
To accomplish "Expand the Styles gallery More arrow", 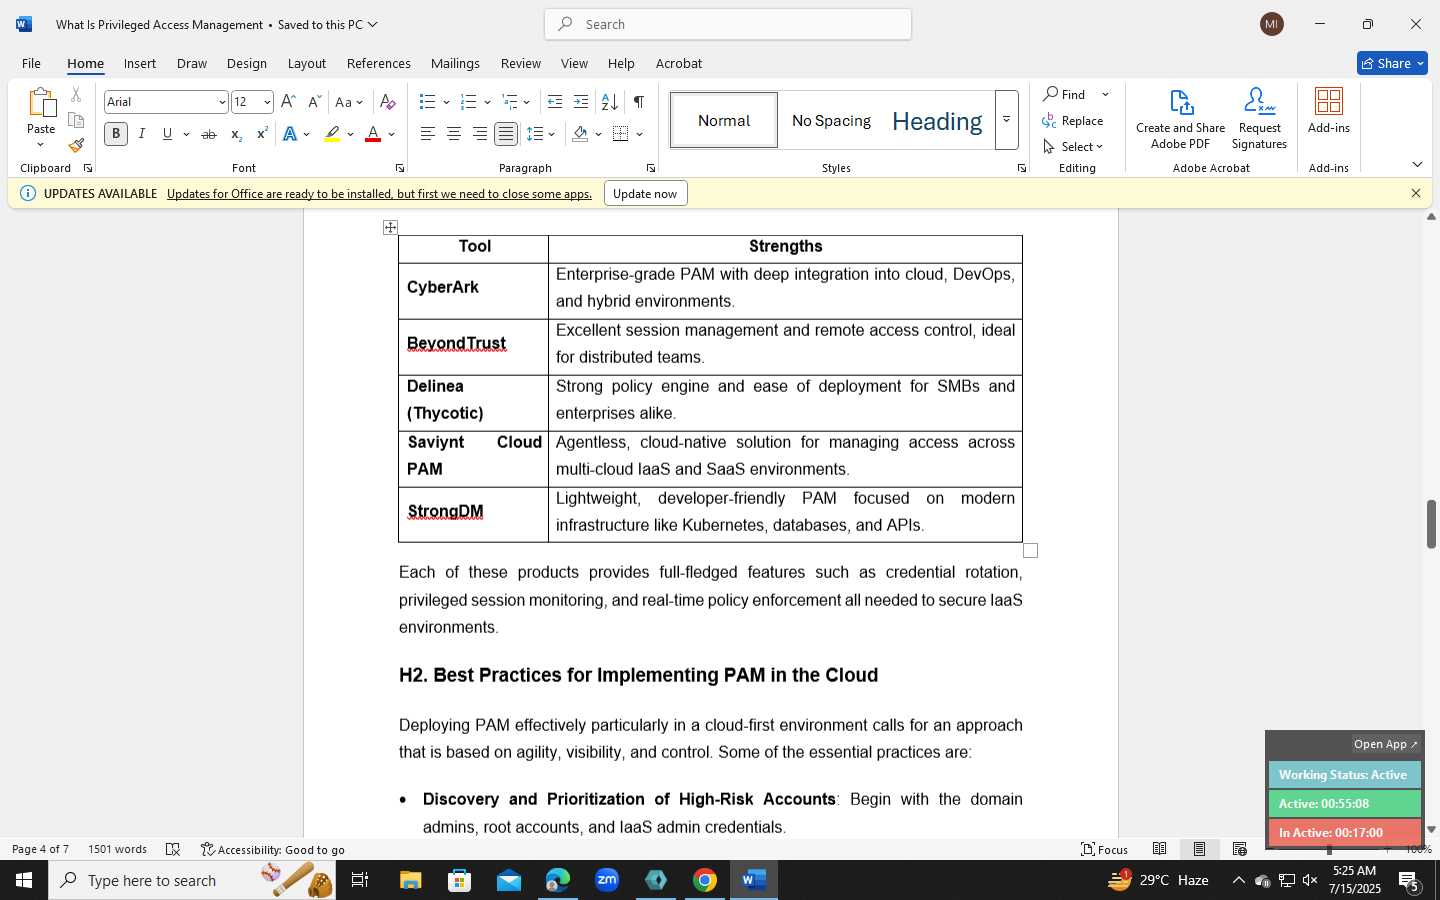I will [x=1007, y=120].
